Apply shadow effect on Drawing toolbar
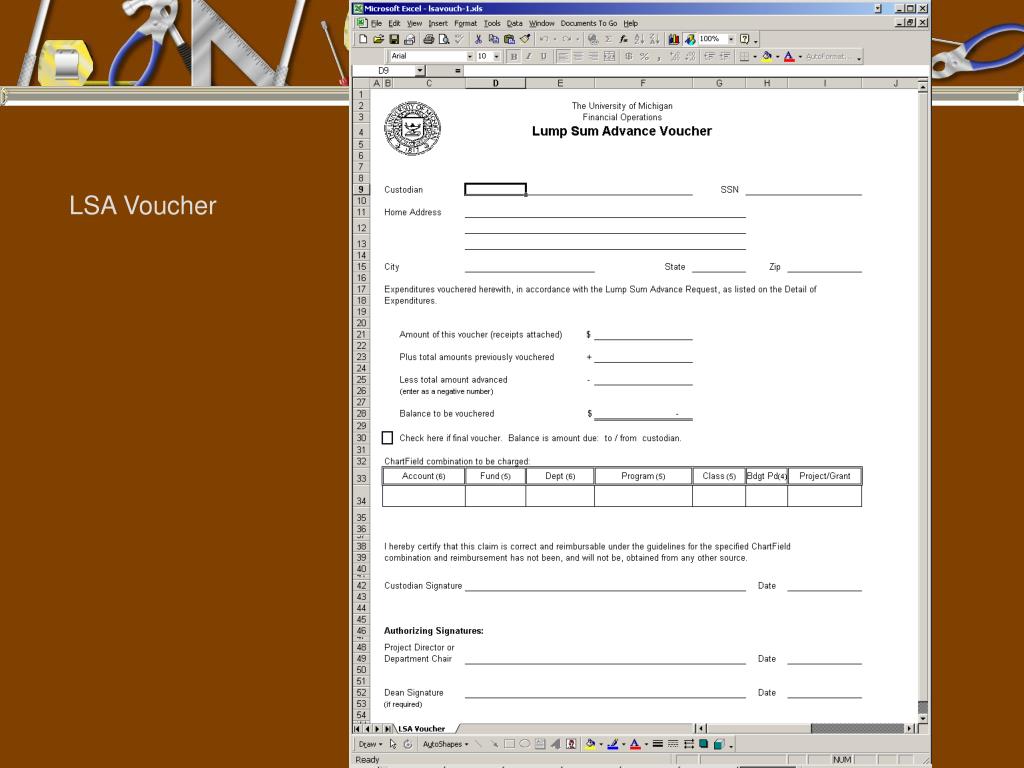The width and height of the screenshot is (1024, 768). (x=703, y=744)
